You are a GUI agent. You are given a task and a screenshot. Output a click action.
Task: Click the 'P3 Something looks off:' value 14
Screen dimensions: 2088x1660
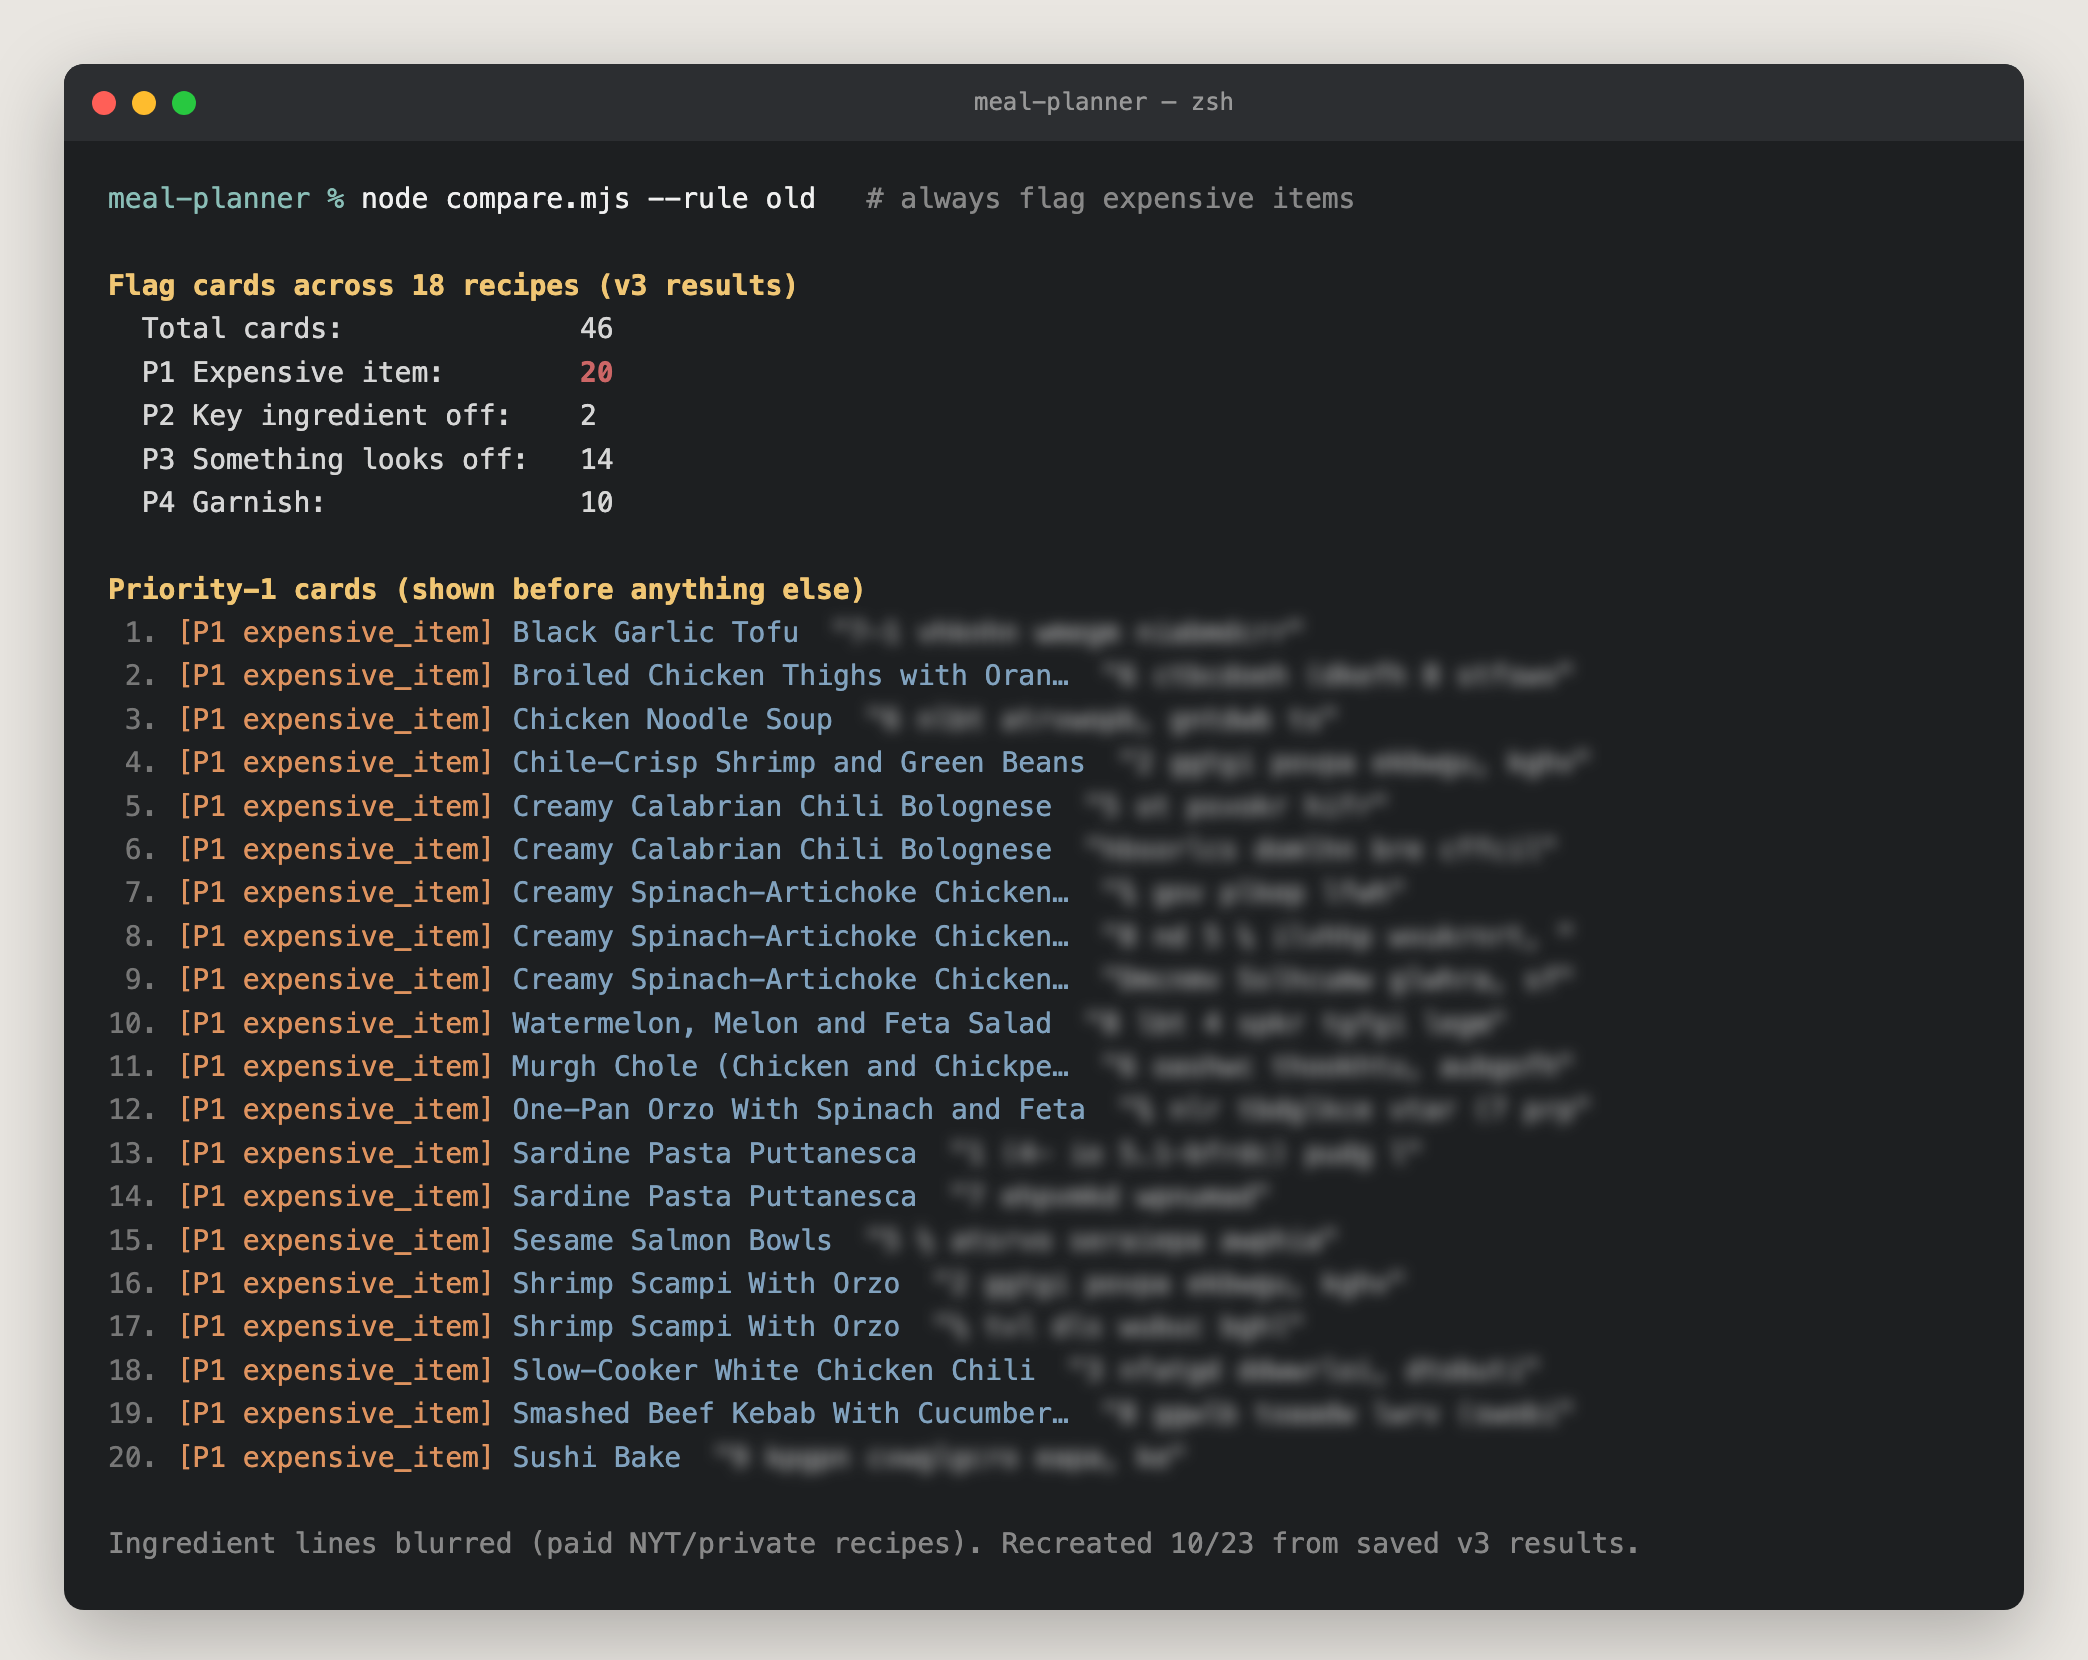596,459
